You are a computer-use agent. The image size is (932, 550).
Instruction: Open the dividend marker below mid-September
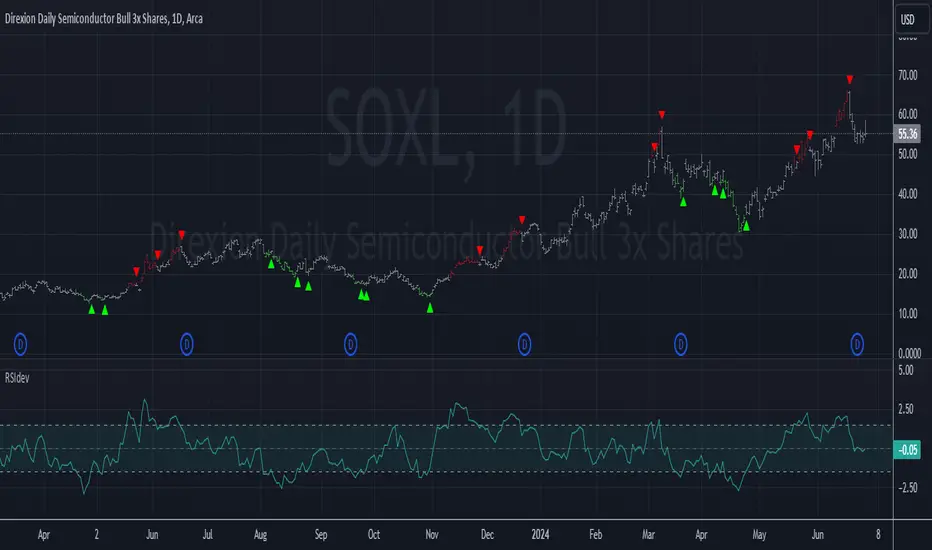pos(351,344)
